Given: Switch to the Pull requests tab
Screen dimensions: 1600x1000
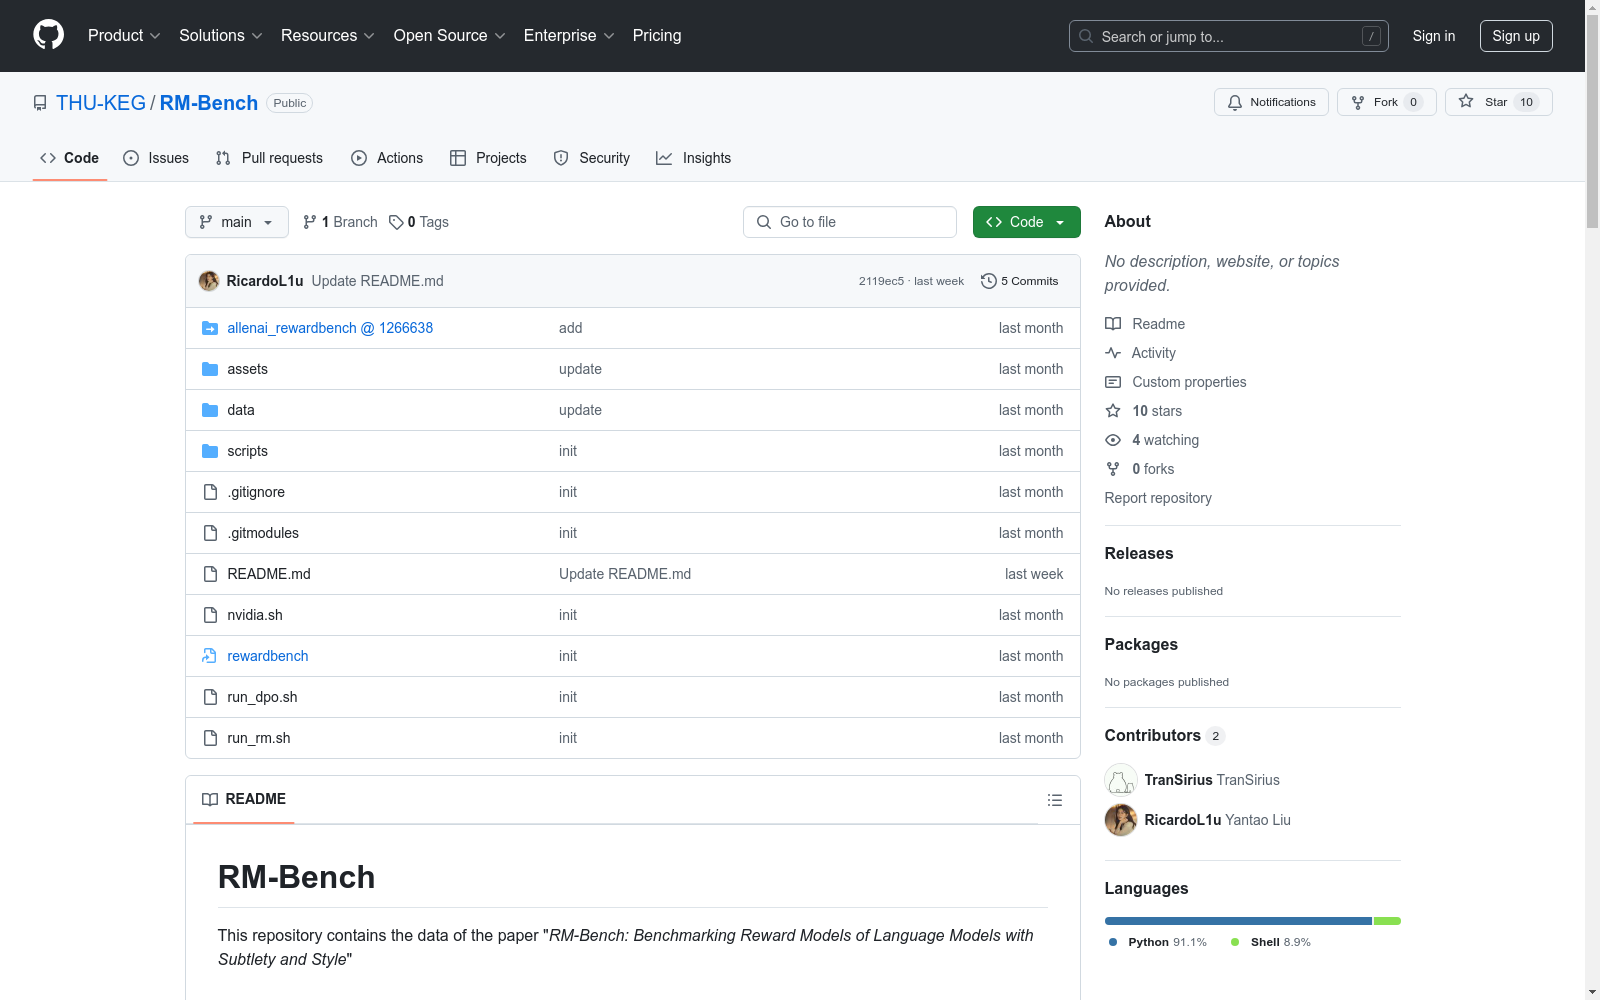Looking at the screenshot, I should (x=269, y=158).
